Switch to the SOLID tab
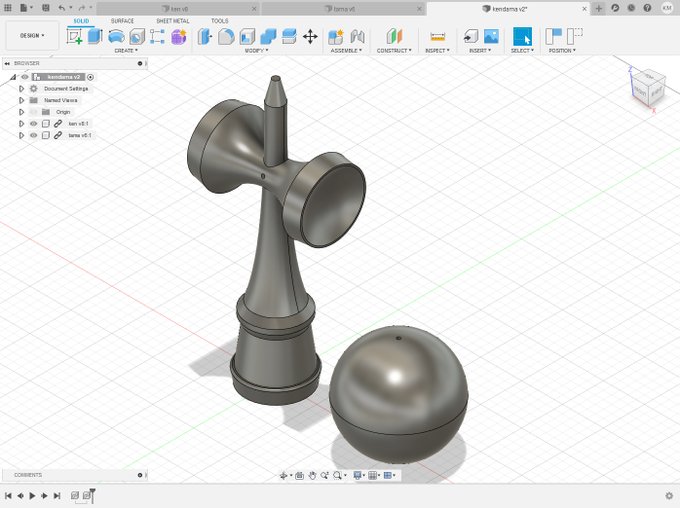 pos(81,21)
